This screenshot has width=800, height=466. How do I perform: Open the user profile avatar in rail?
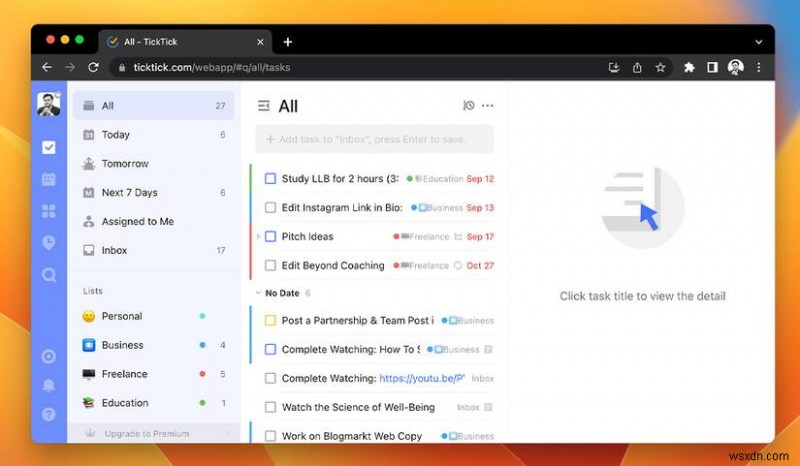tap(48, 105)
